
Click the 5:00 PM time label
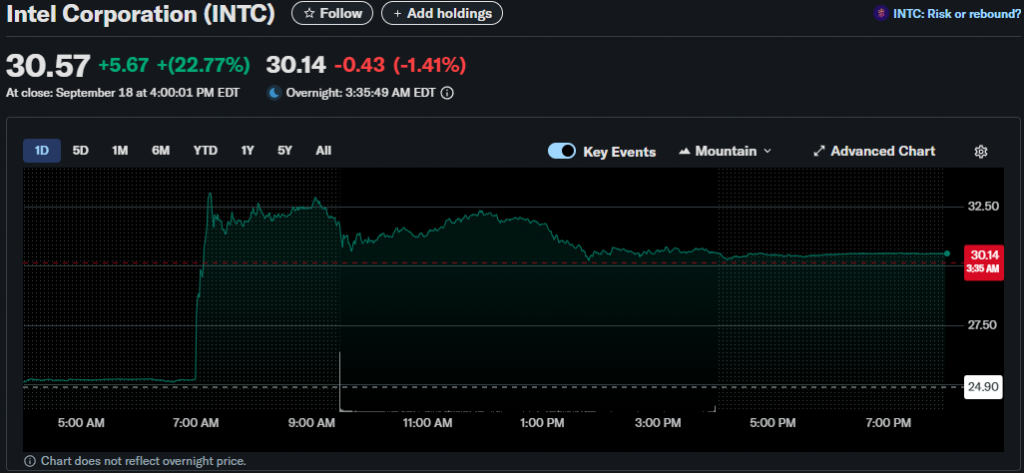tap(772, 423)
